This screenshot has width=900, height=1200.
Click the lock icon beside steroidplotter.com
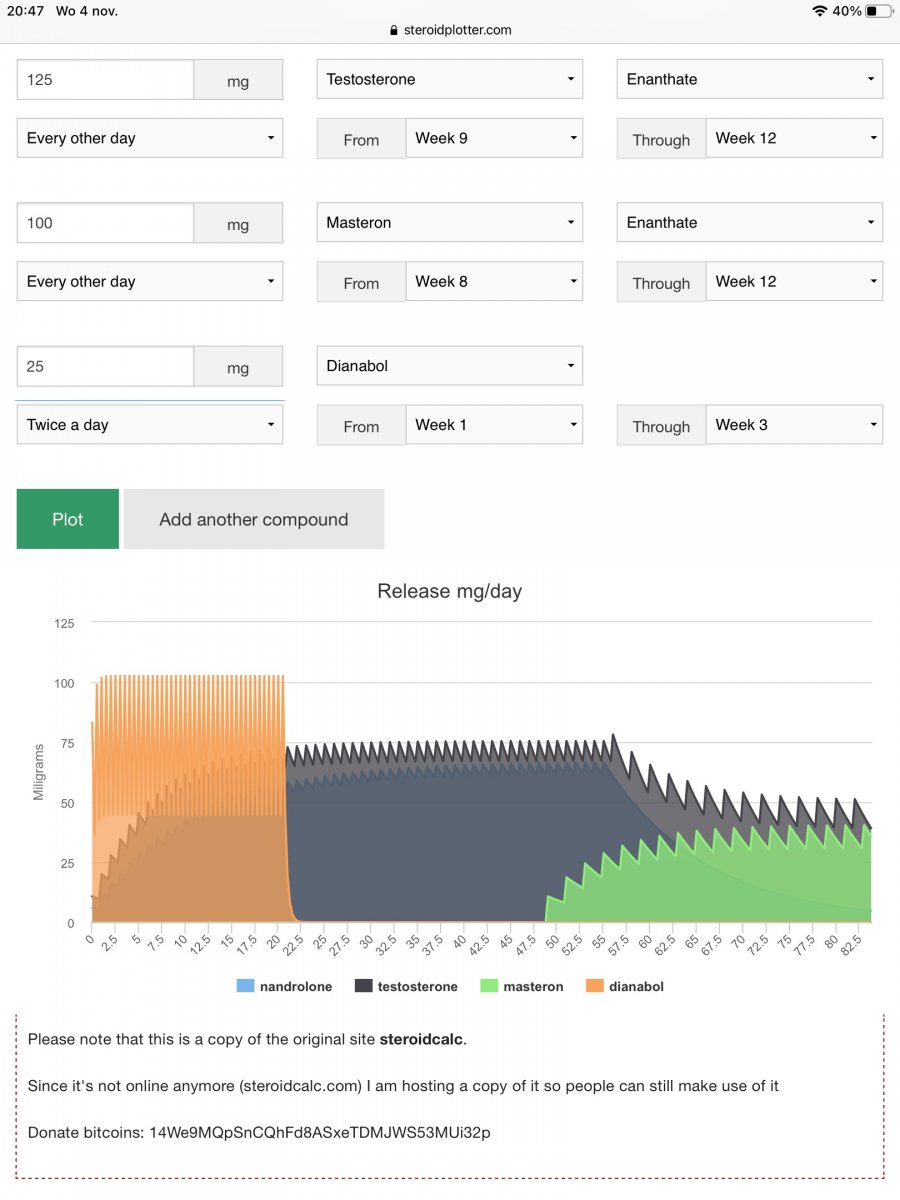coord(394,30)
